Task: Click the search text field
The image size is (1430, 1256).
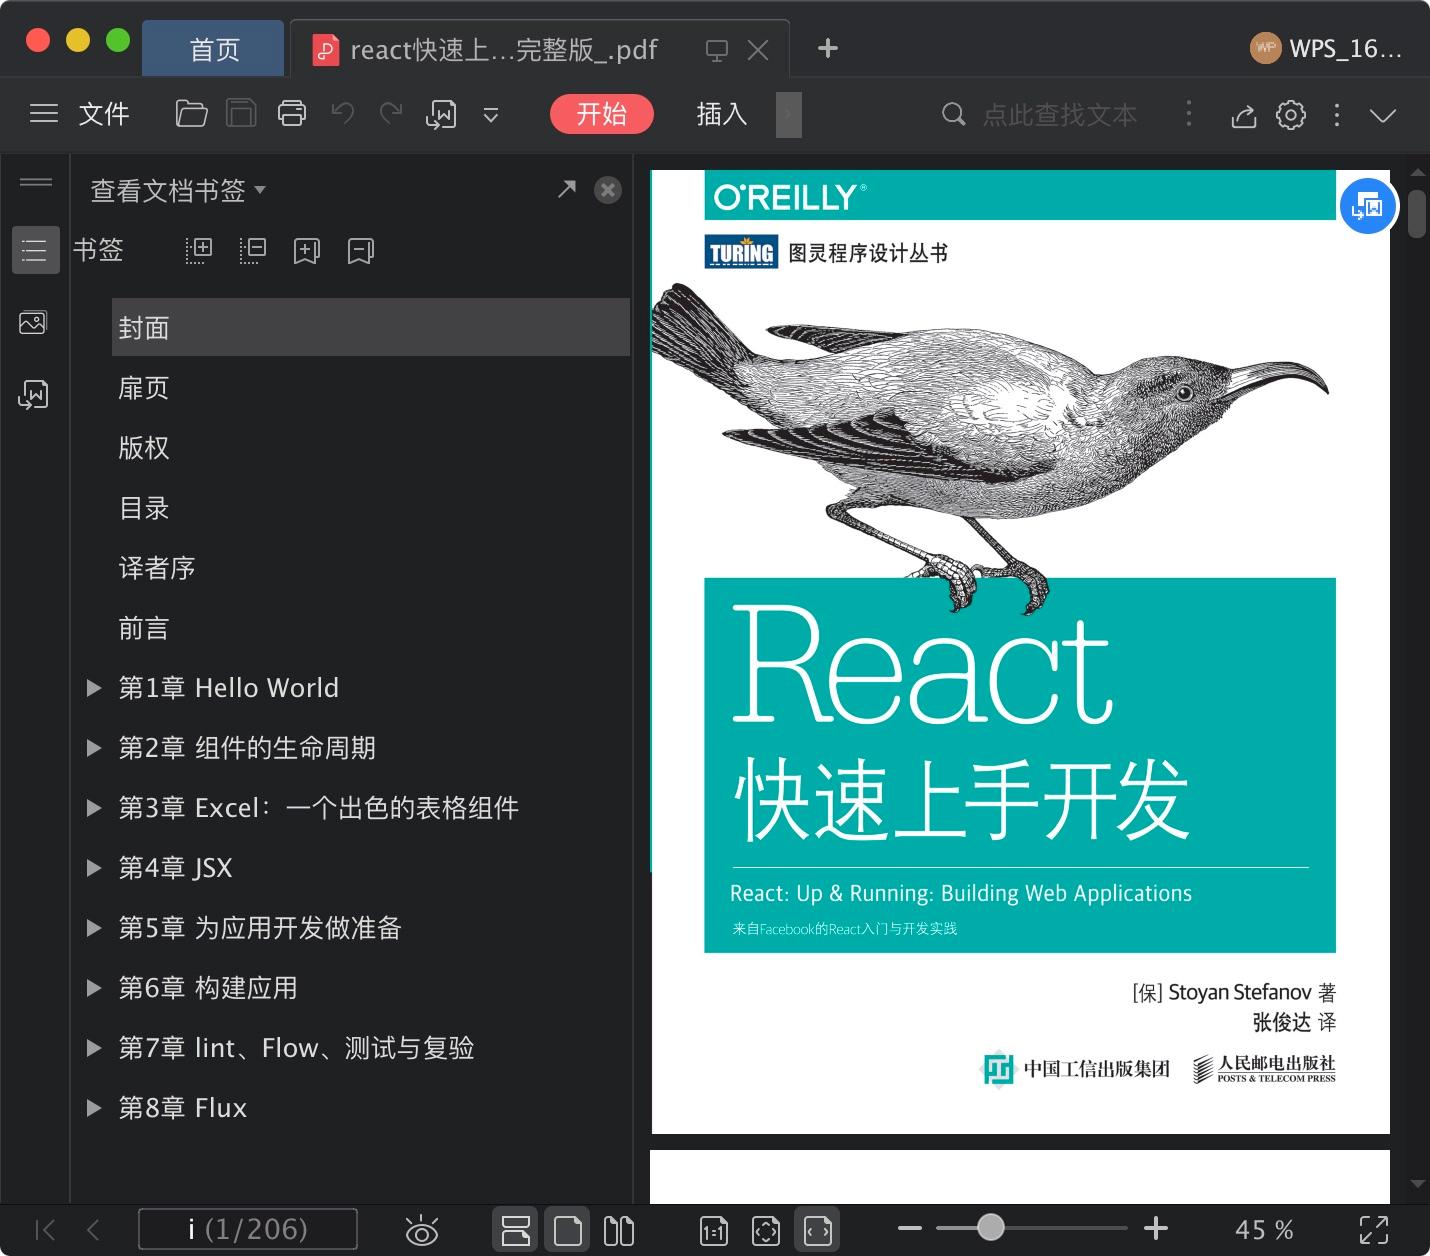Action: click(1059, 115)
